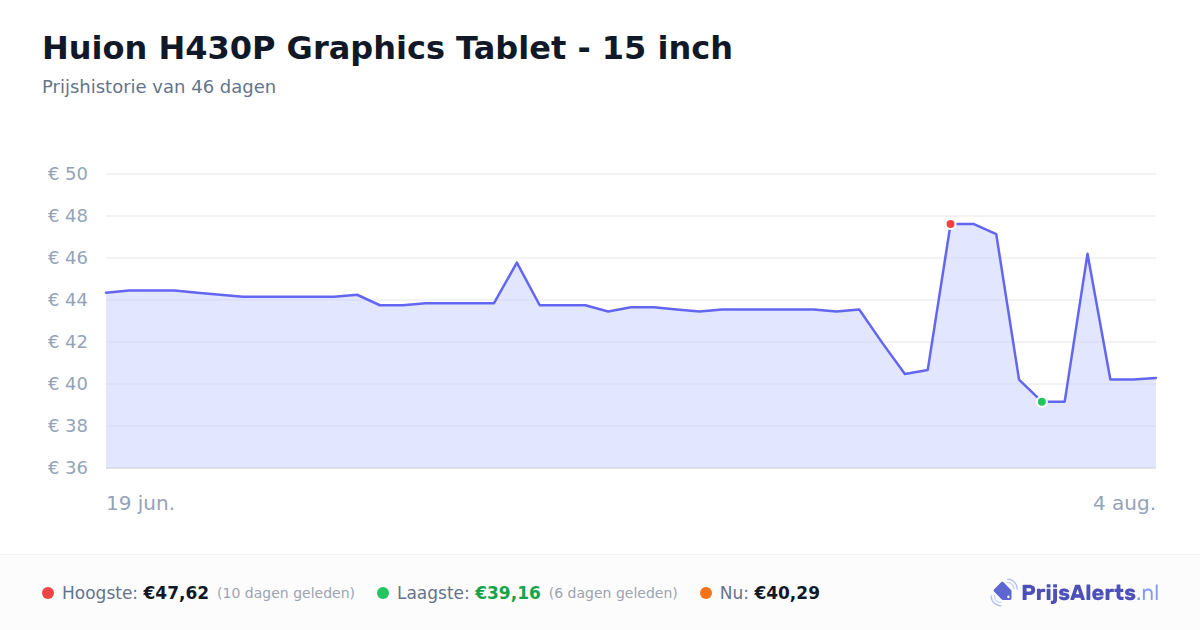Click the 10 dagen geleden note
The width and height of the screenshot is (1200, 630).
tap(286, 593)
